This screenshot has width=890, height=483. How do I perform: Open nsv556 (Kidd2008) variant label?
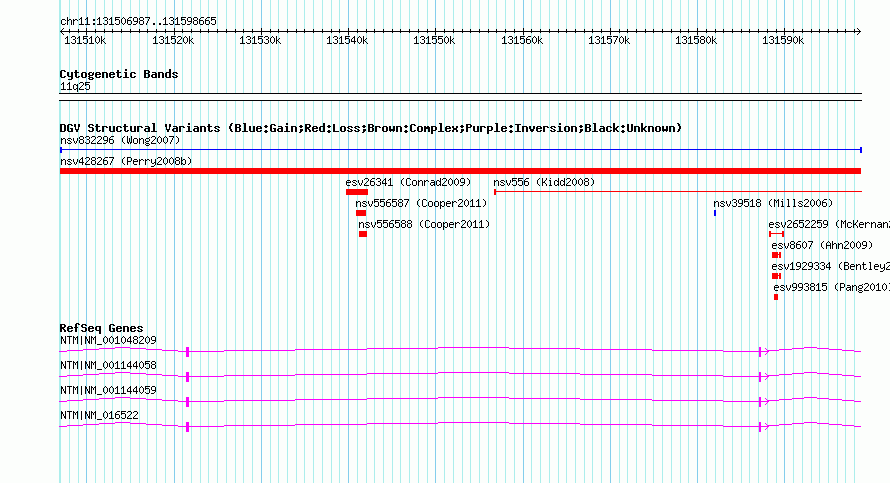coord(544,182)
